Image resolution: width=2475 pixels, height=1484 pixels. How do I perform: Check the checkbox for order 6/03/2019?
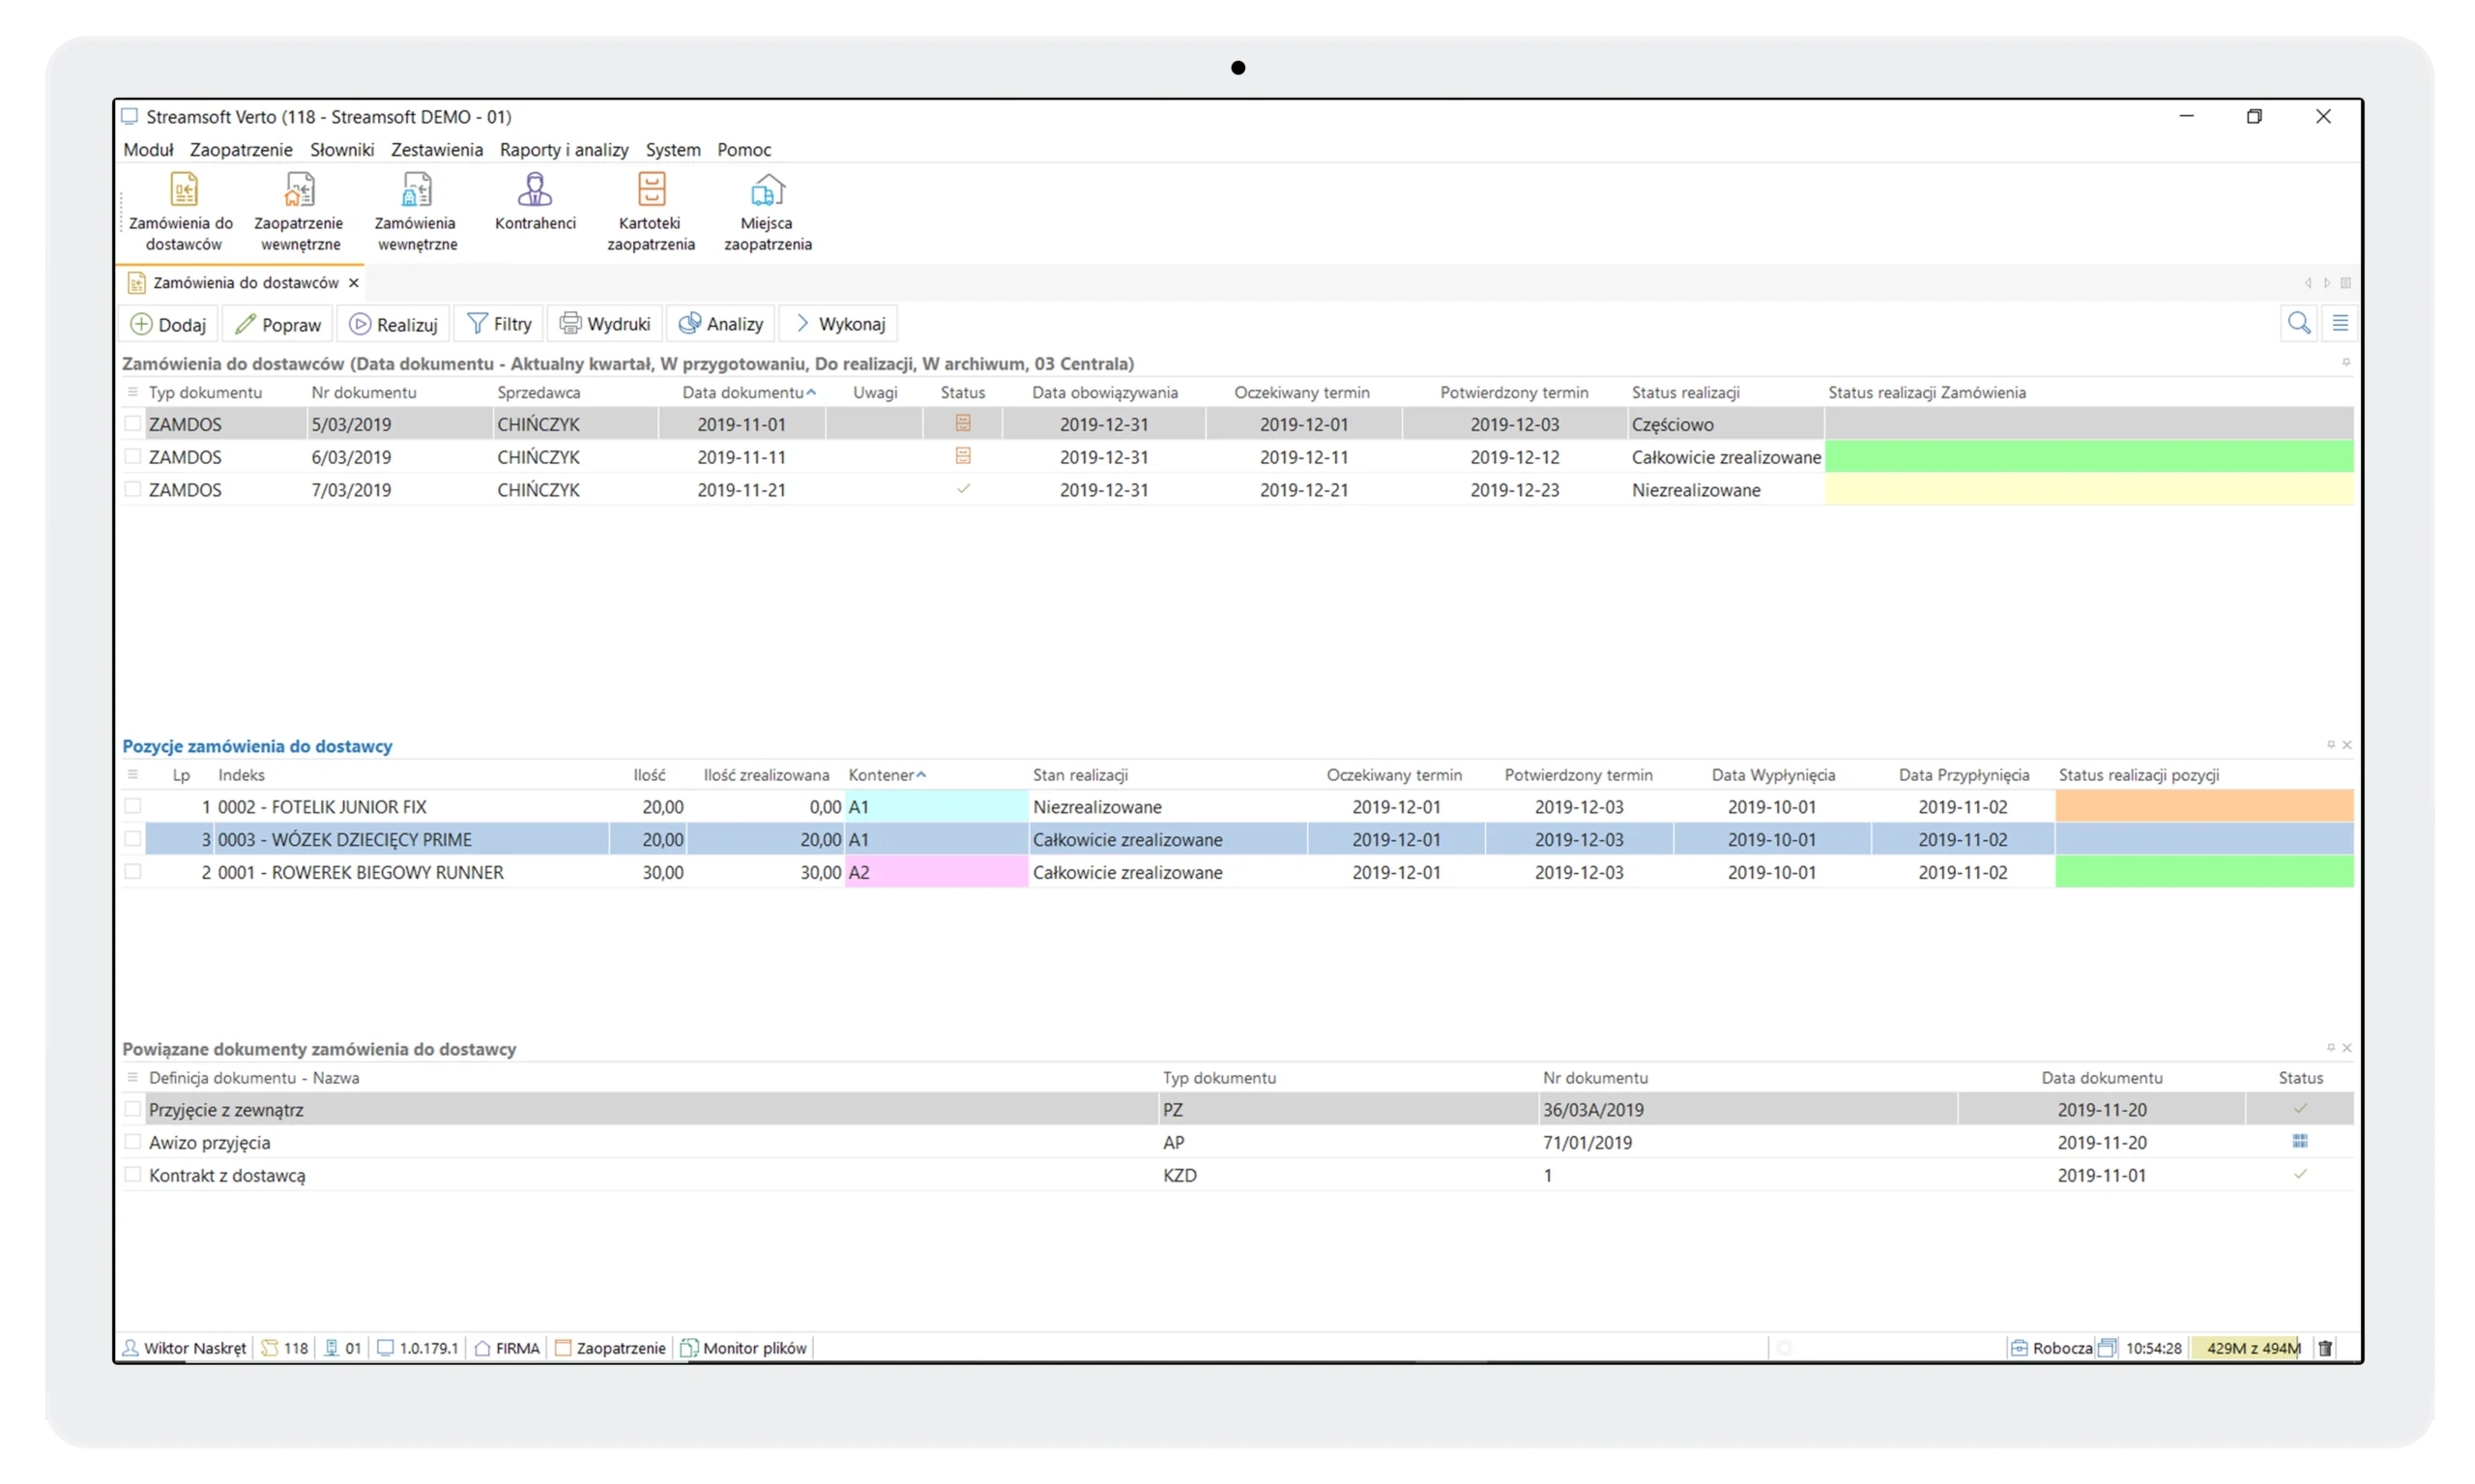(132, 457)
